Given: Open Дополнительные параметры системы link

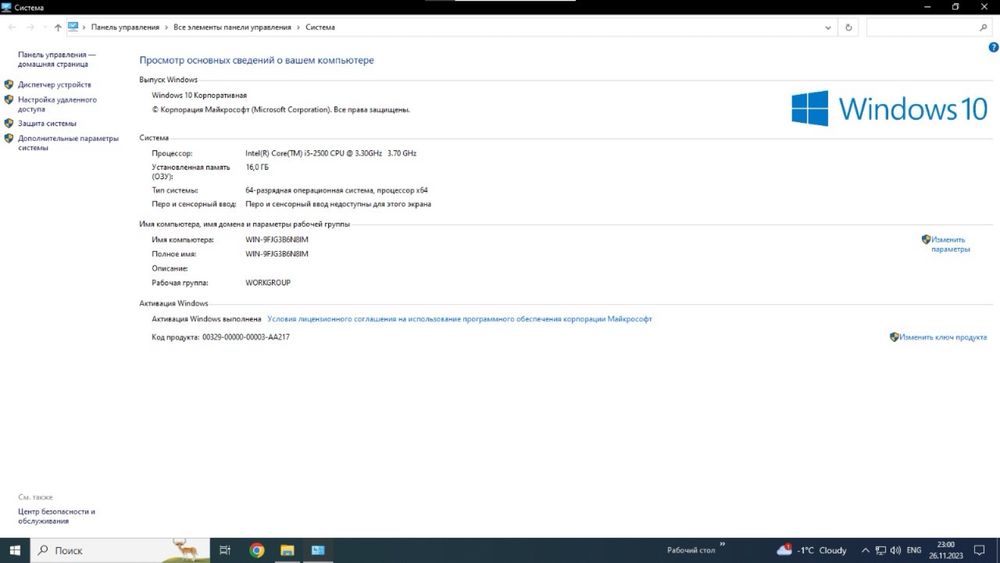Looking at the screenshot, I should 68,143.
